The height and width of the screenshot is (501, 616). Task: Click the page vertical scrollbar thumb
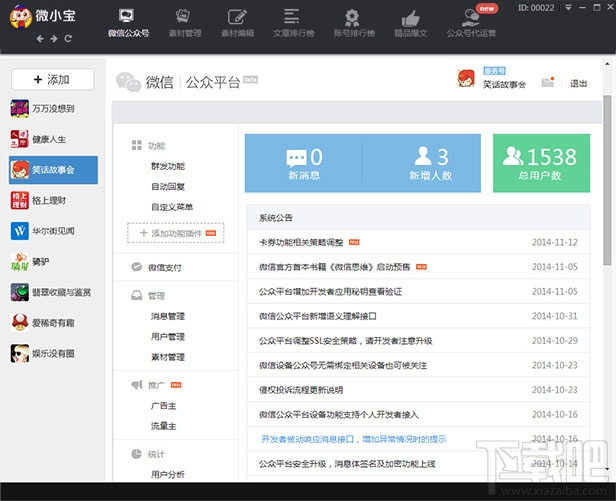point(607,180)
